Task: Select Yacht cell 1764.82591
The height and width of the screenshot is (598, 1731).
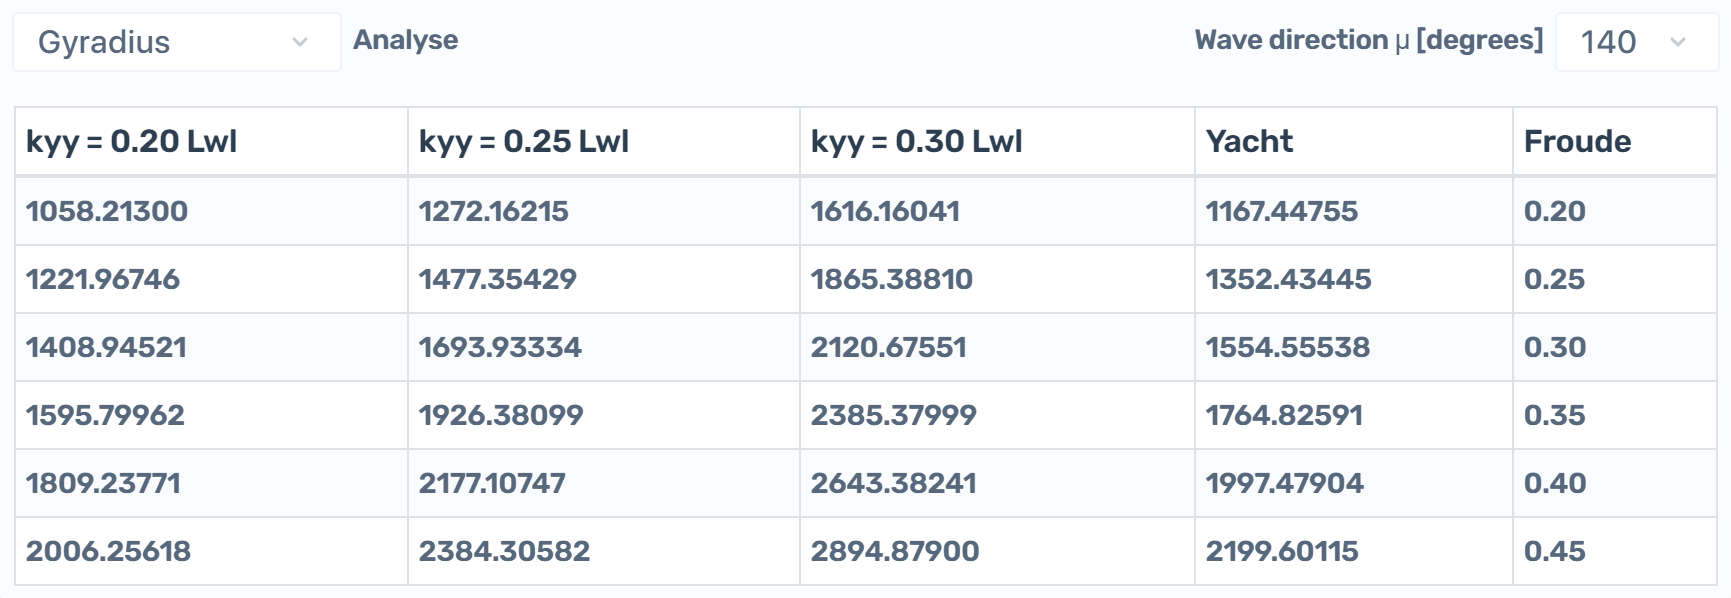Action: 1354,415
